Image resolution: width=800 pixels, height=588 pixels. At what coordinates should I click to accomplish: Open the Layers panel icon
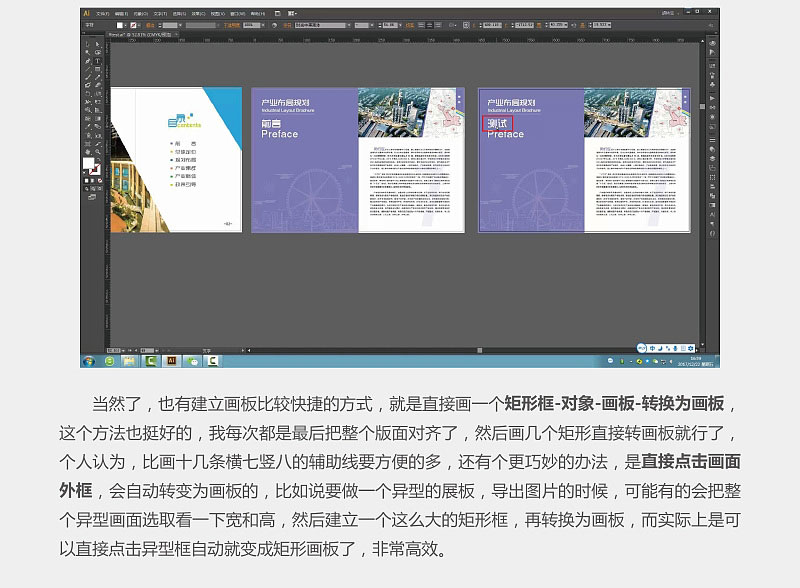pos(712,158)
